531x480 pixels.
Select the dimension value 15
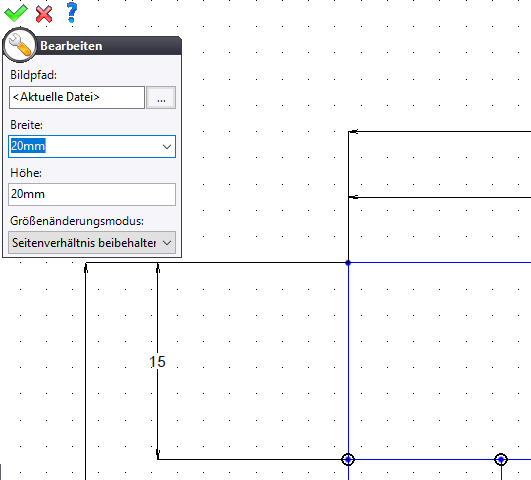pos(157,362)
